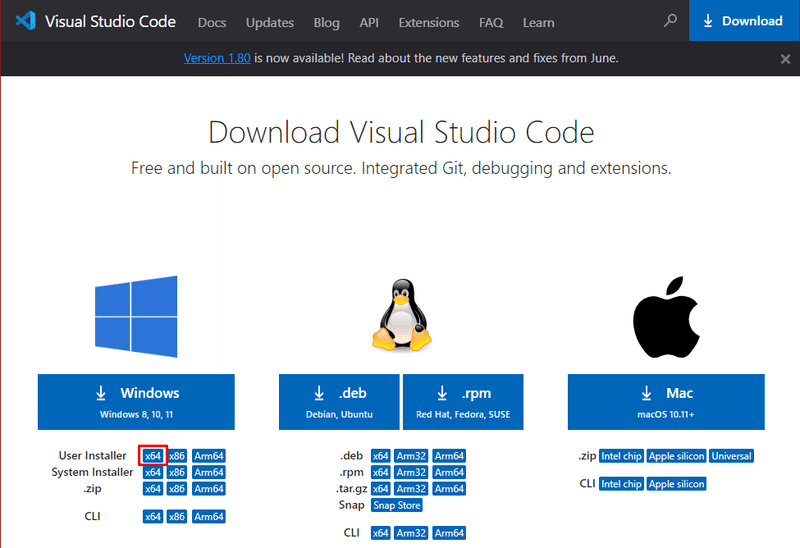Open the FAQ menu item

pos(491,22)
